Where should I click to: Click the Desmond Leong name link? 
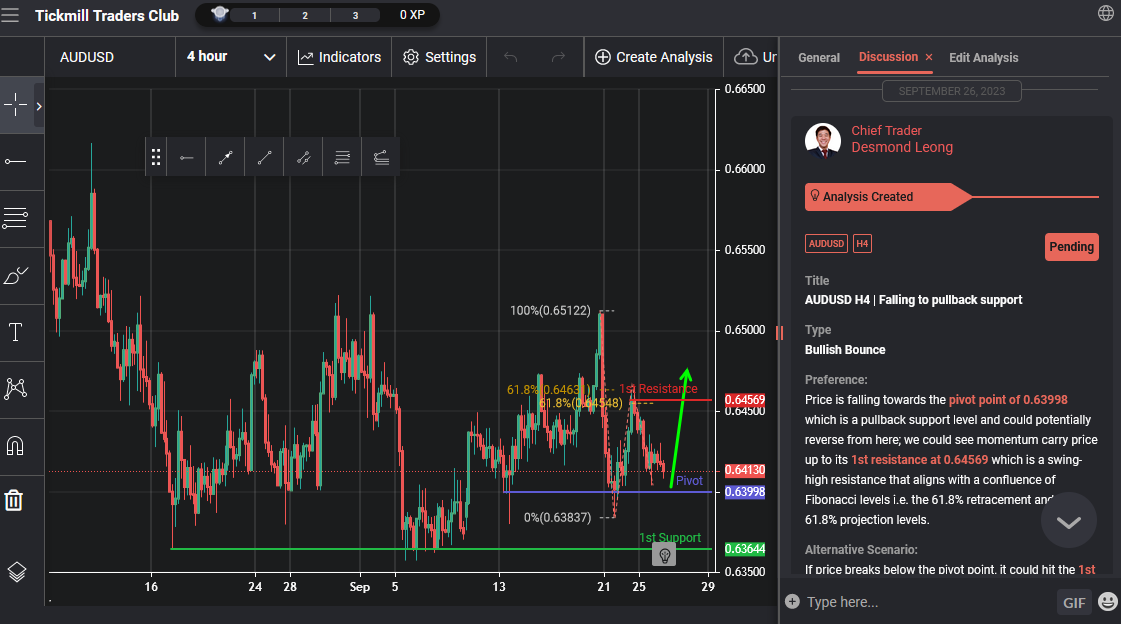tap(902, 147)
